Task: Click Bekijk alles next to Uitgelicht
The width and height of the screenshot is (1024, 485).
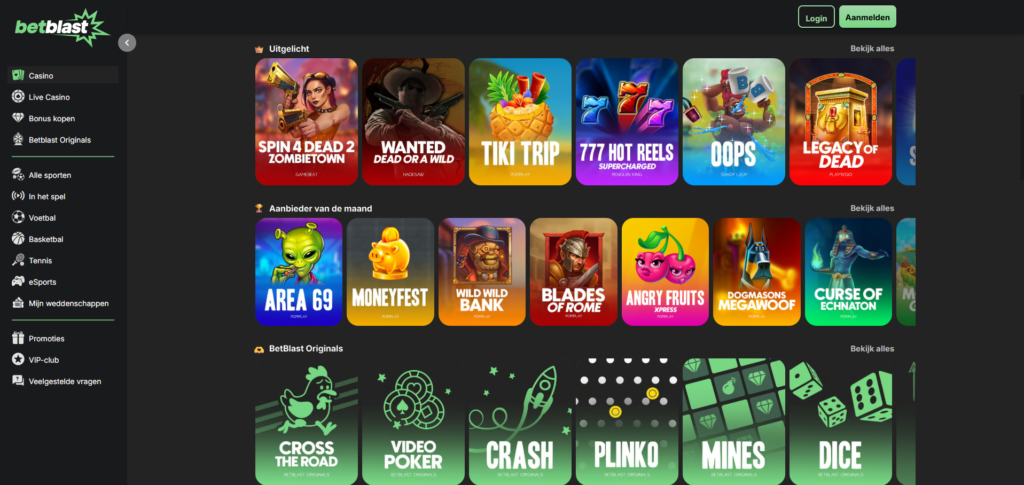Action: coord(872,48)
